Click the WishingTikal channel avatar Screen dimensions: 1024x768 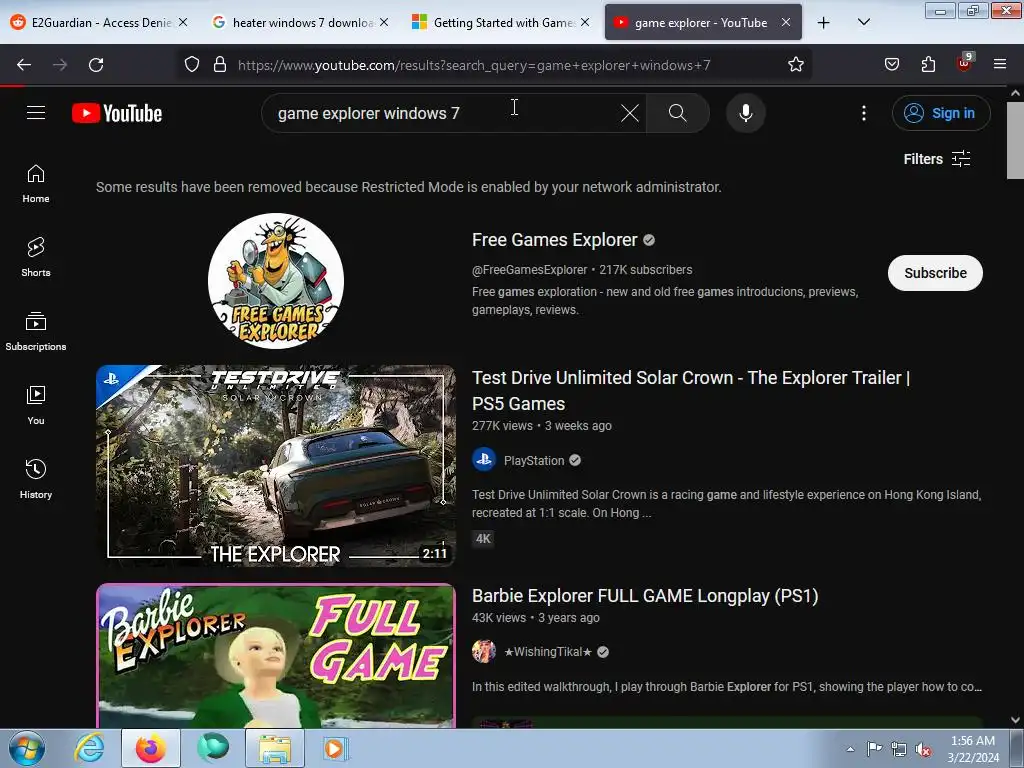click(x=484, y=651)
